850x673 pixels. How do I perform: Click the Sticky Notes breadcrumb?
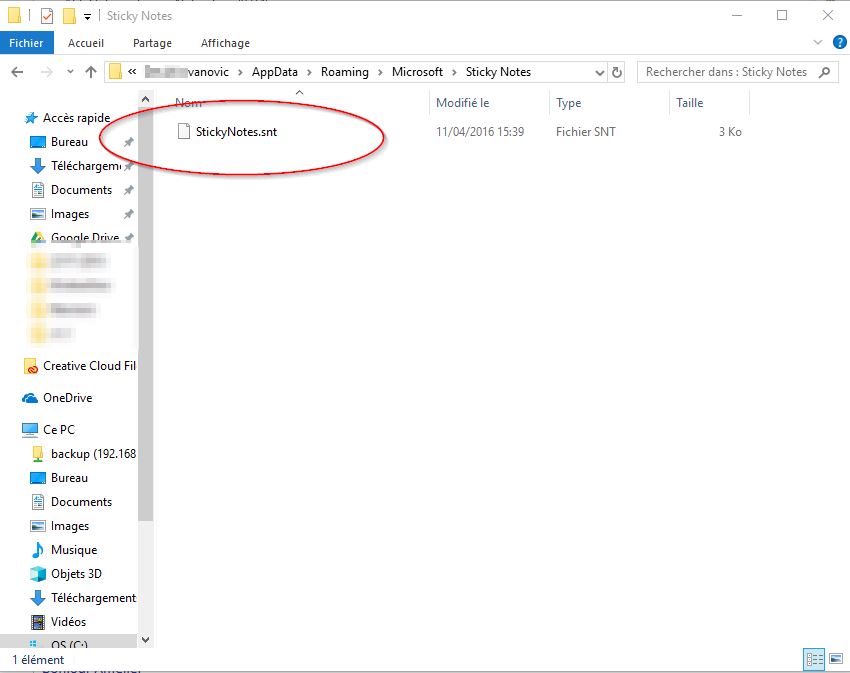click(498, 72)
